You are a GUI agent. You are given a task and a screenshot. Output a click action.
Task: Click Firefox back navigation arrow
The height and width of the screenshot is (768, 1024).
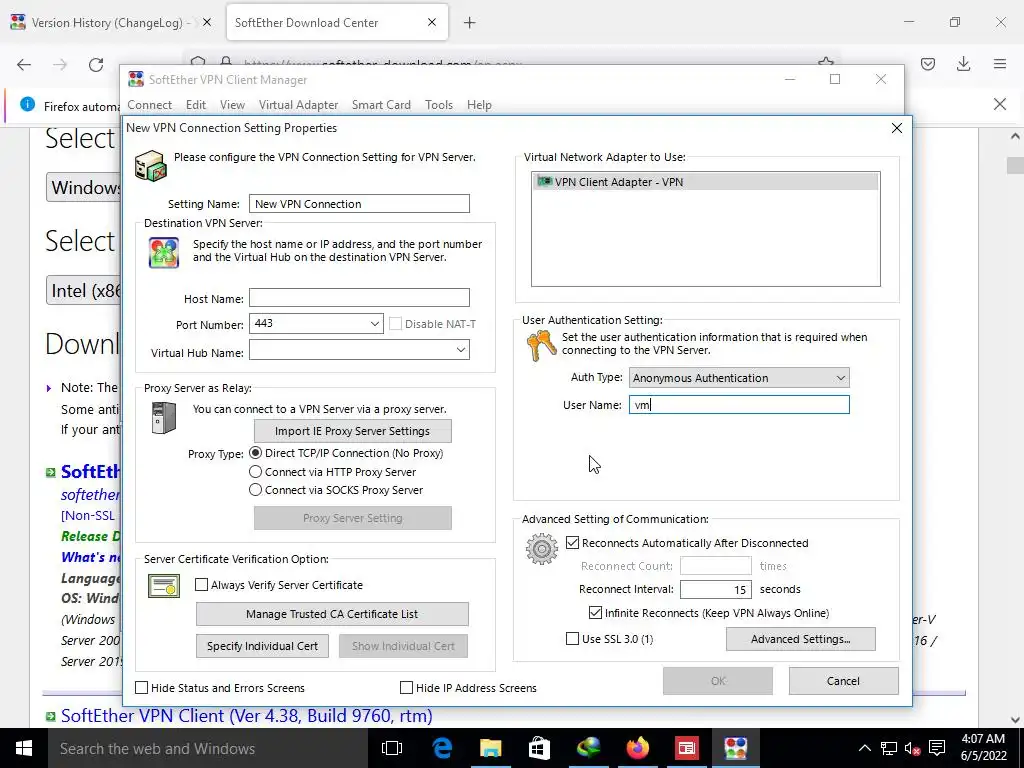[24, 64]
